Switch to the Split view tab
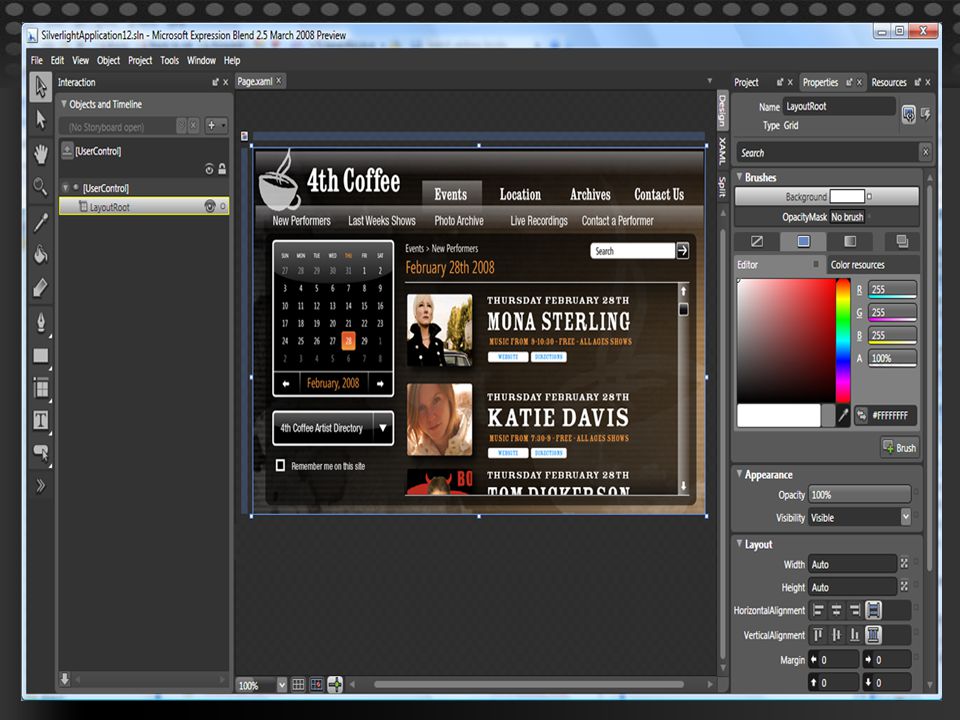Image resolution: width=960 pixels, height=720 pixels. tap(722, 187)
